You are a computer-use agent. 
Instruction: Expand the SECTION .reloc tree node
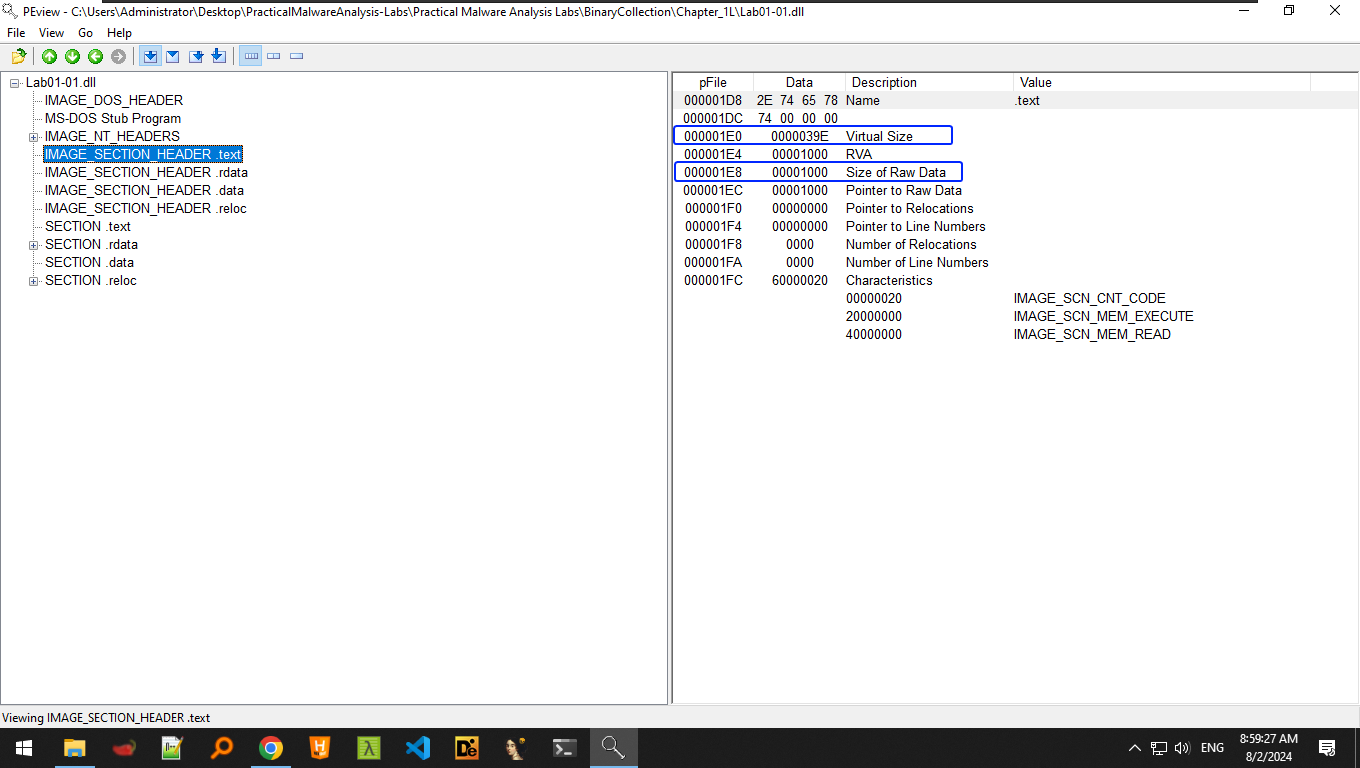point(33,281)
